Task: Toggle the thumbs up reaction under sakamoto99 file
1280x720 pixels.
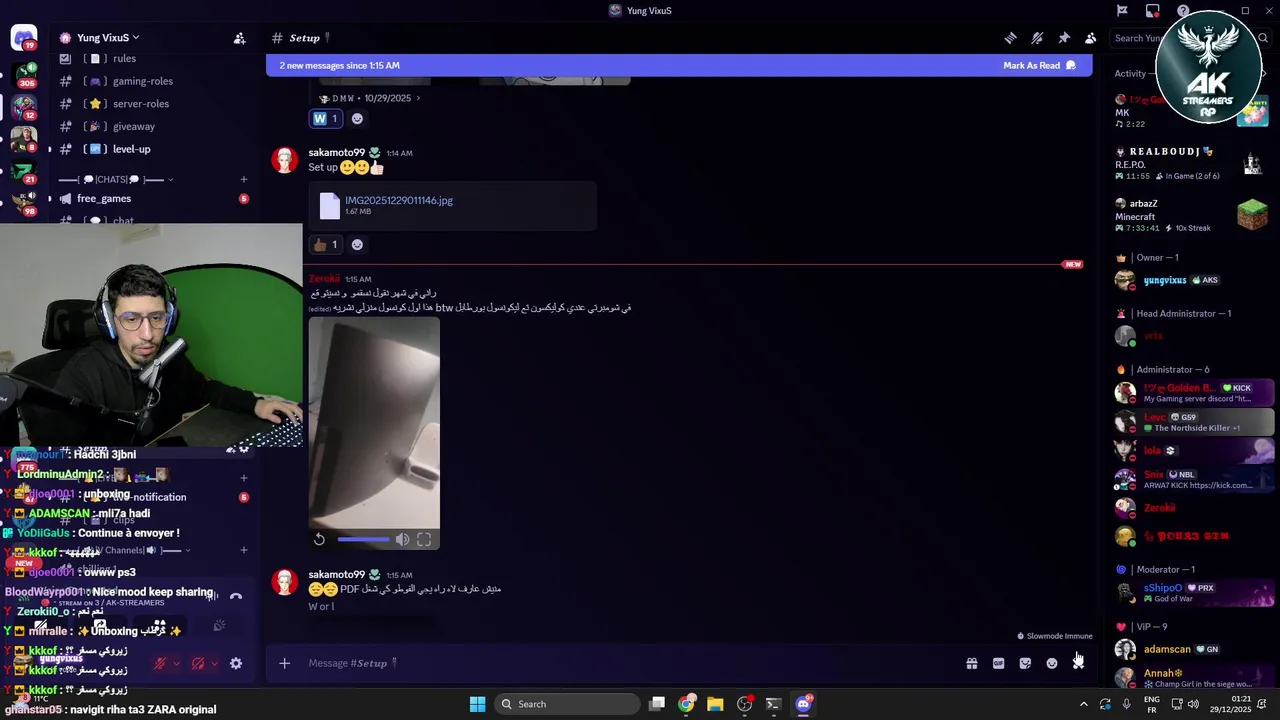Action: pyautogui.click(x=326, y=245)
